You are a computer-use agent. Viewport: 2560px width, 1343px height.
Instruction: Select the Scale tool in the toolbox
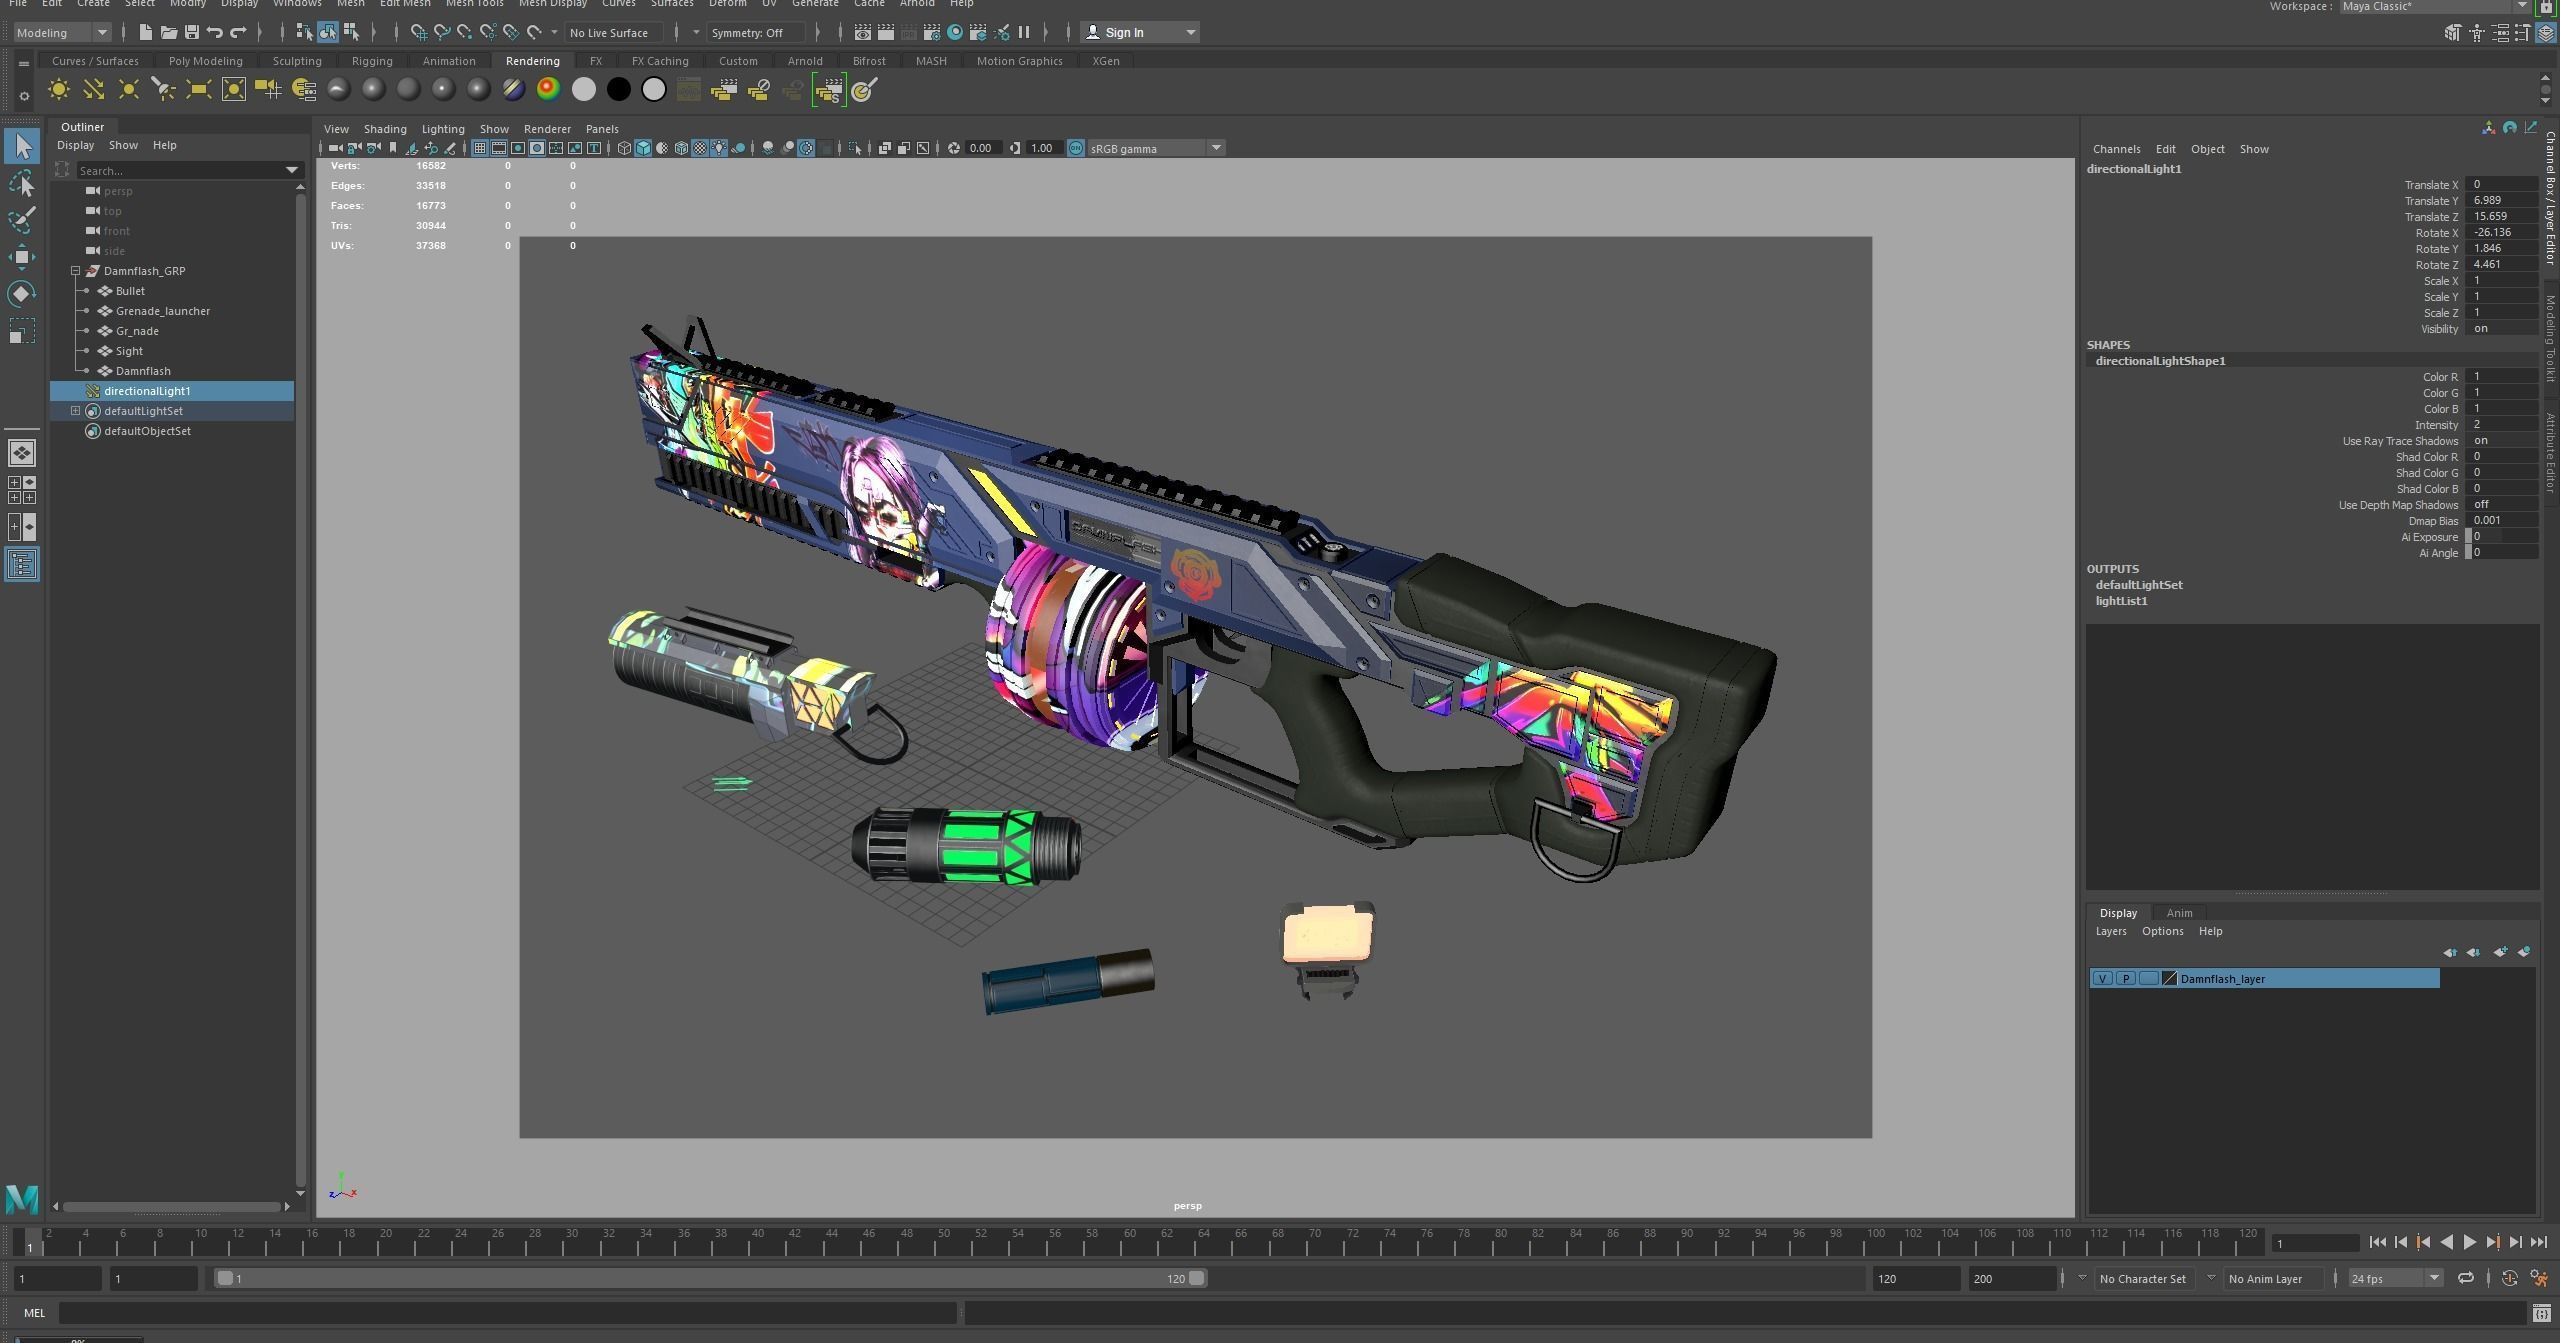click(x=22, y=331)
